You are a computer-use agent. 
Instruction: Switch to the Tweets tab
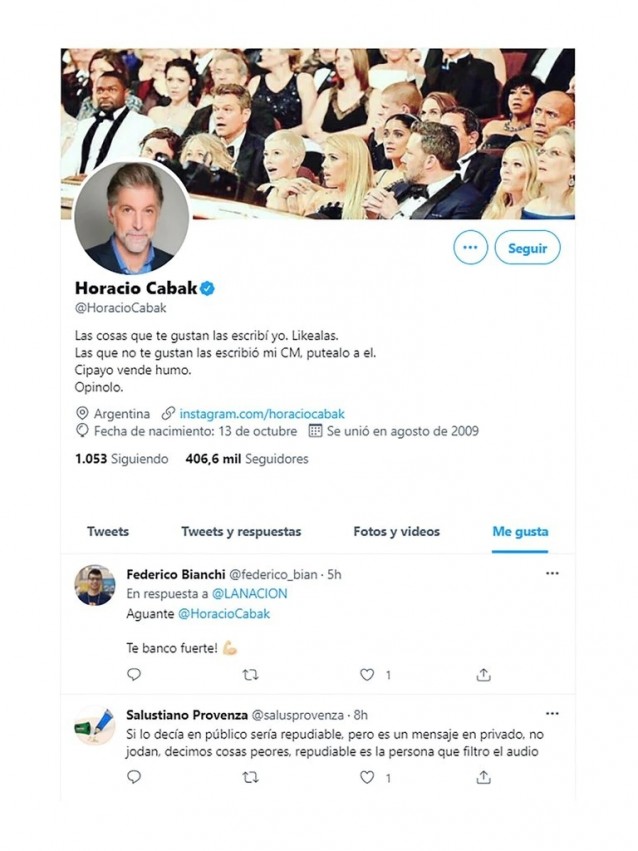108,531
